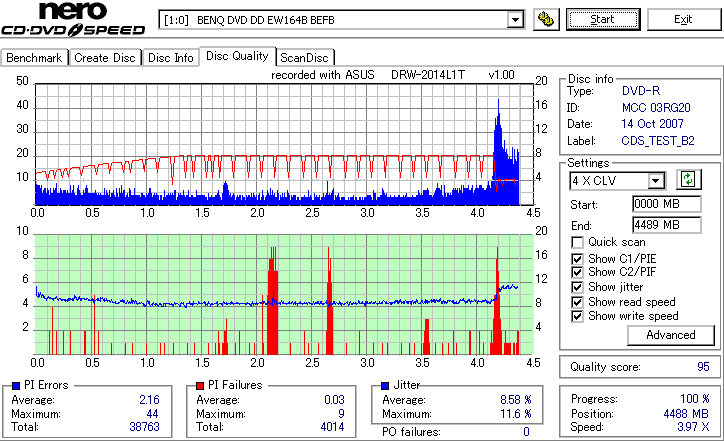Click the PI Errors total 38763
724x441 pixels.
click(x=144, y=427)
